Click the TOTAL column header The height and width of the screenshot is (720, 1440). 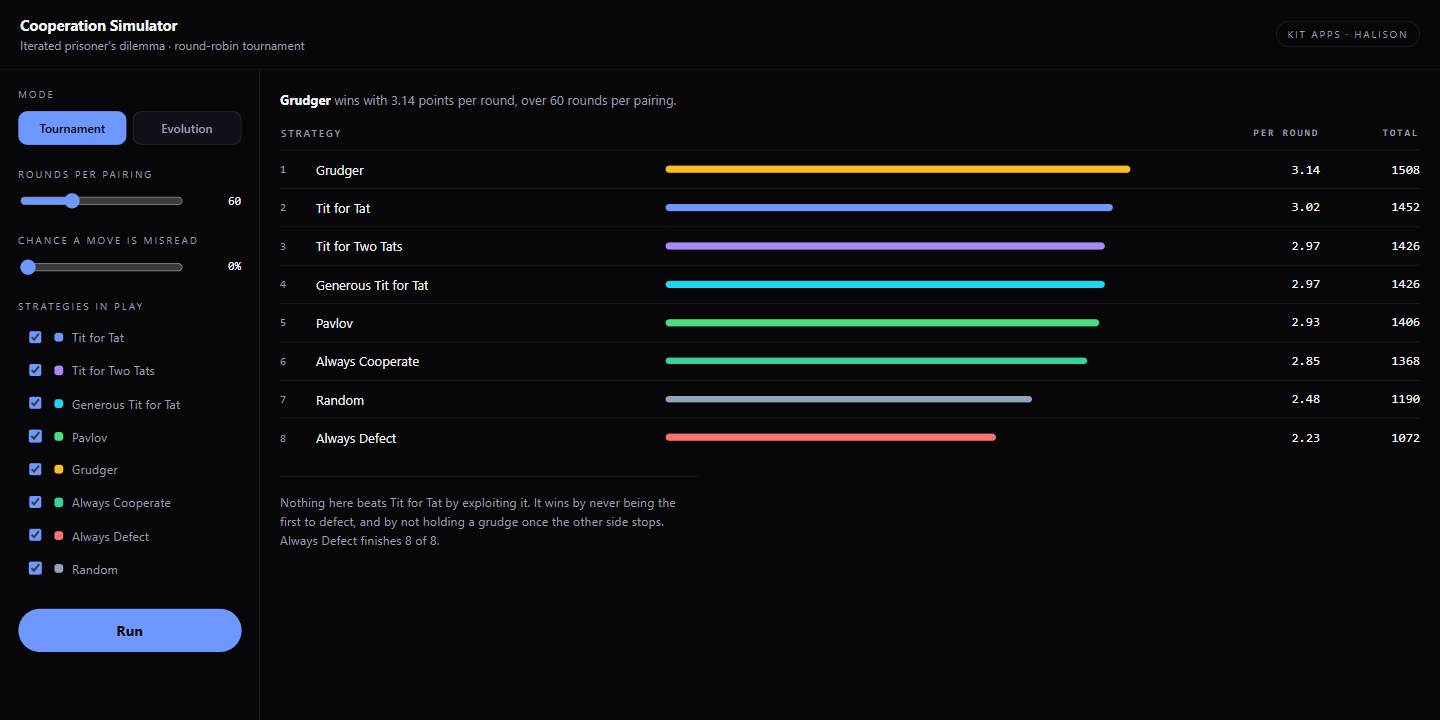click(x=1400, y=133)
